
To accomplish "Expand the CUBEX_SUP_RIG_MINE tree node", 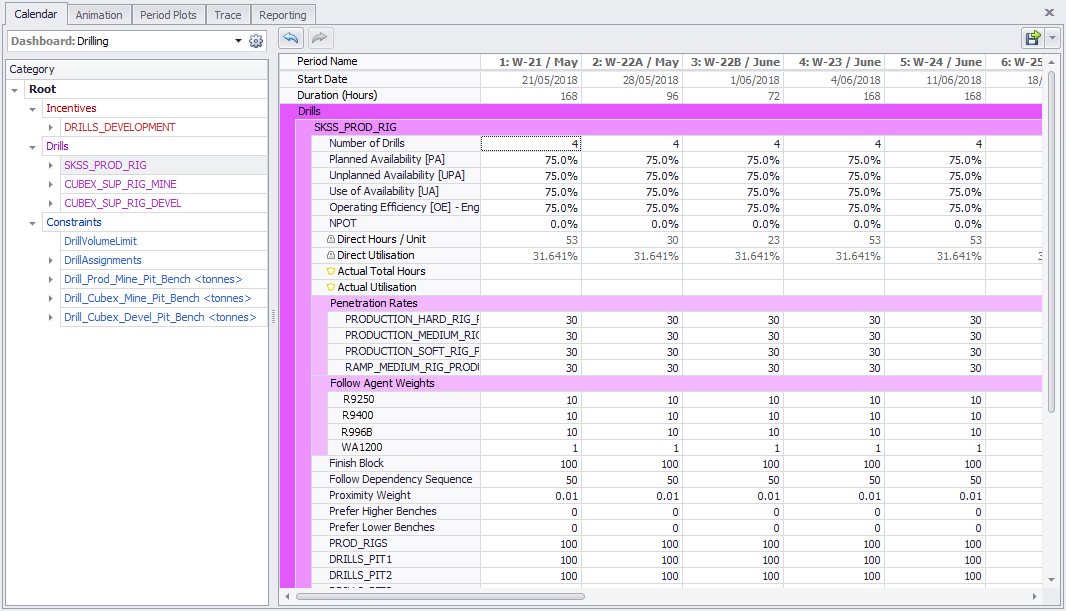I will 51,184.
